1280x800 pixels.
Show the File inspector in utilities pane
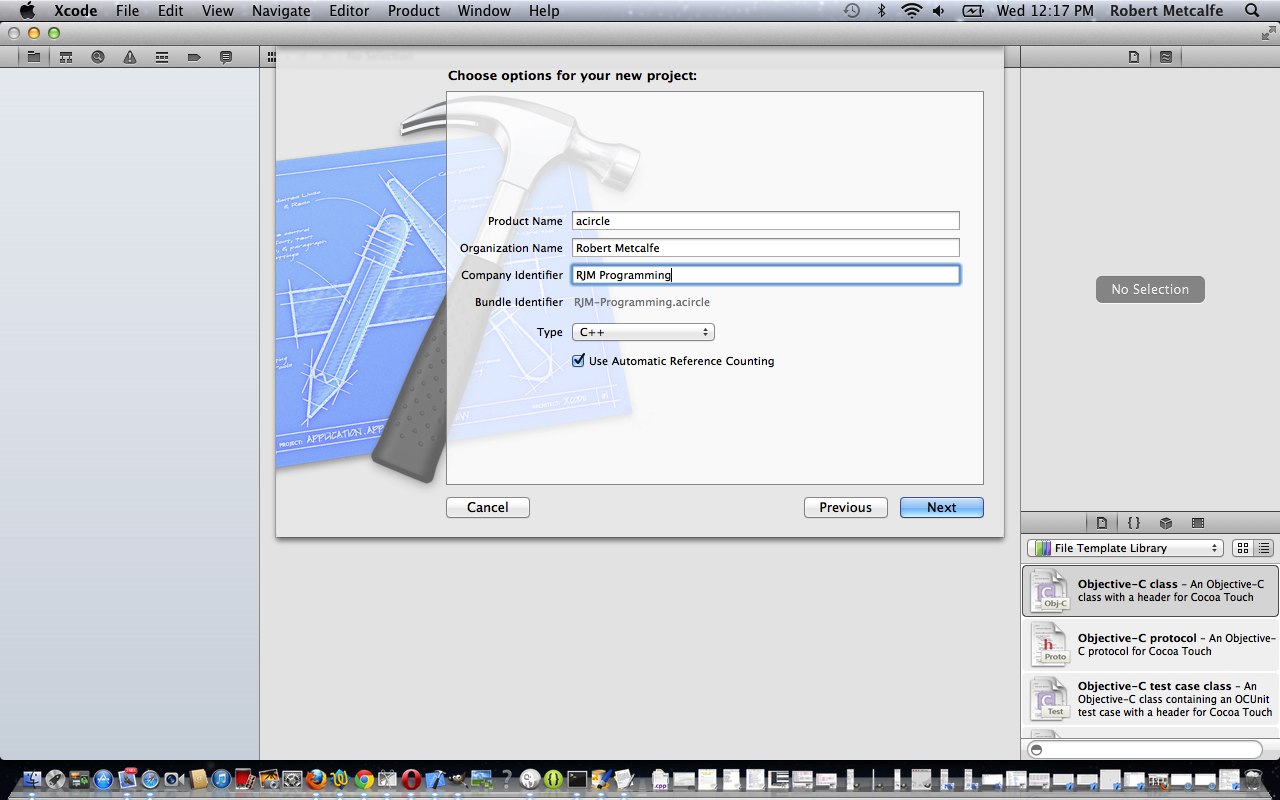coord(1134,57)
